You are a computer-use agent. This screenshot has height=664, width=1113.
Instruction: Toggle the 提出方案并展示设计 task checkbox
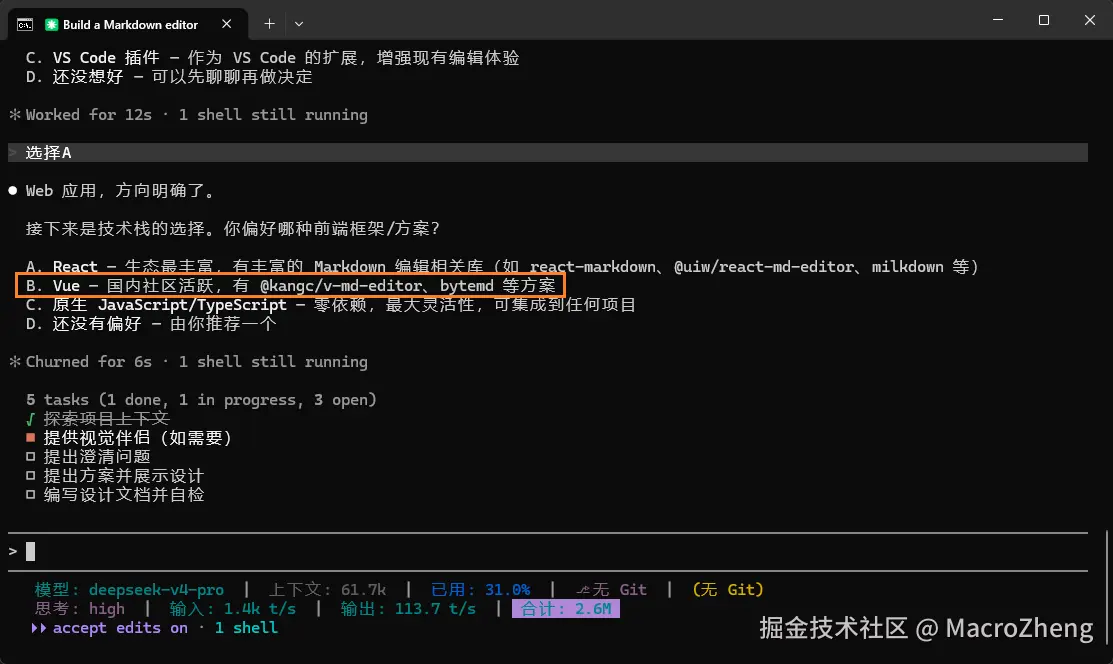(x=31, y=476)
